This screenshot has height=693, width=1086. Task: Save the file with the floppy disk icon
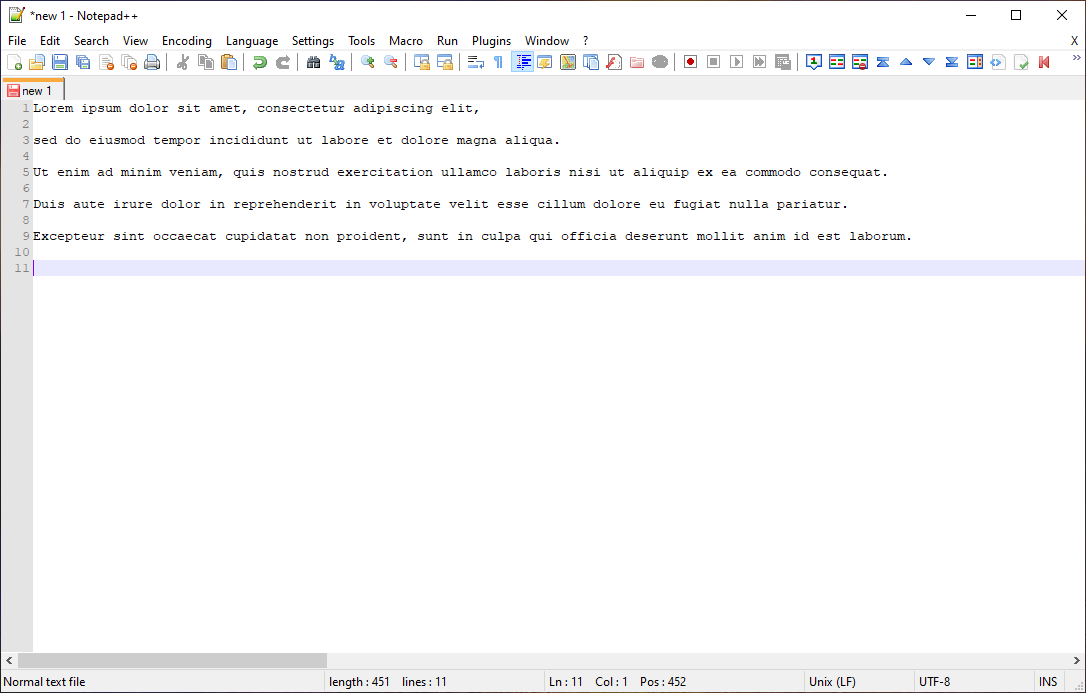pos(60,62)
